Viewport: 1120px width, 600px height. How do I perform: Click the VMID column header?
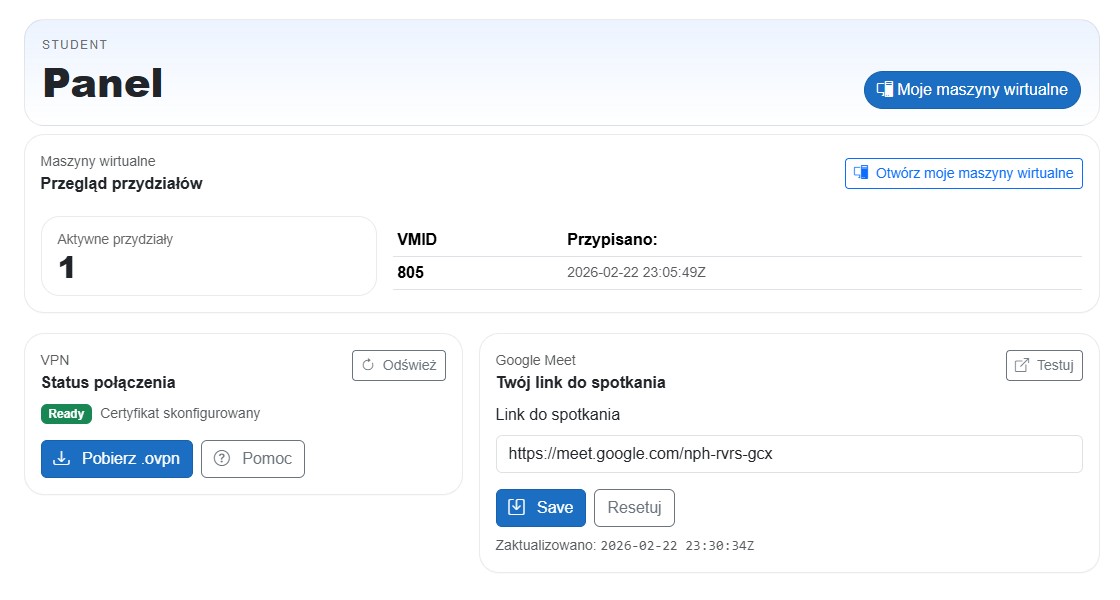pyautogui.click(x=417, y=240)
